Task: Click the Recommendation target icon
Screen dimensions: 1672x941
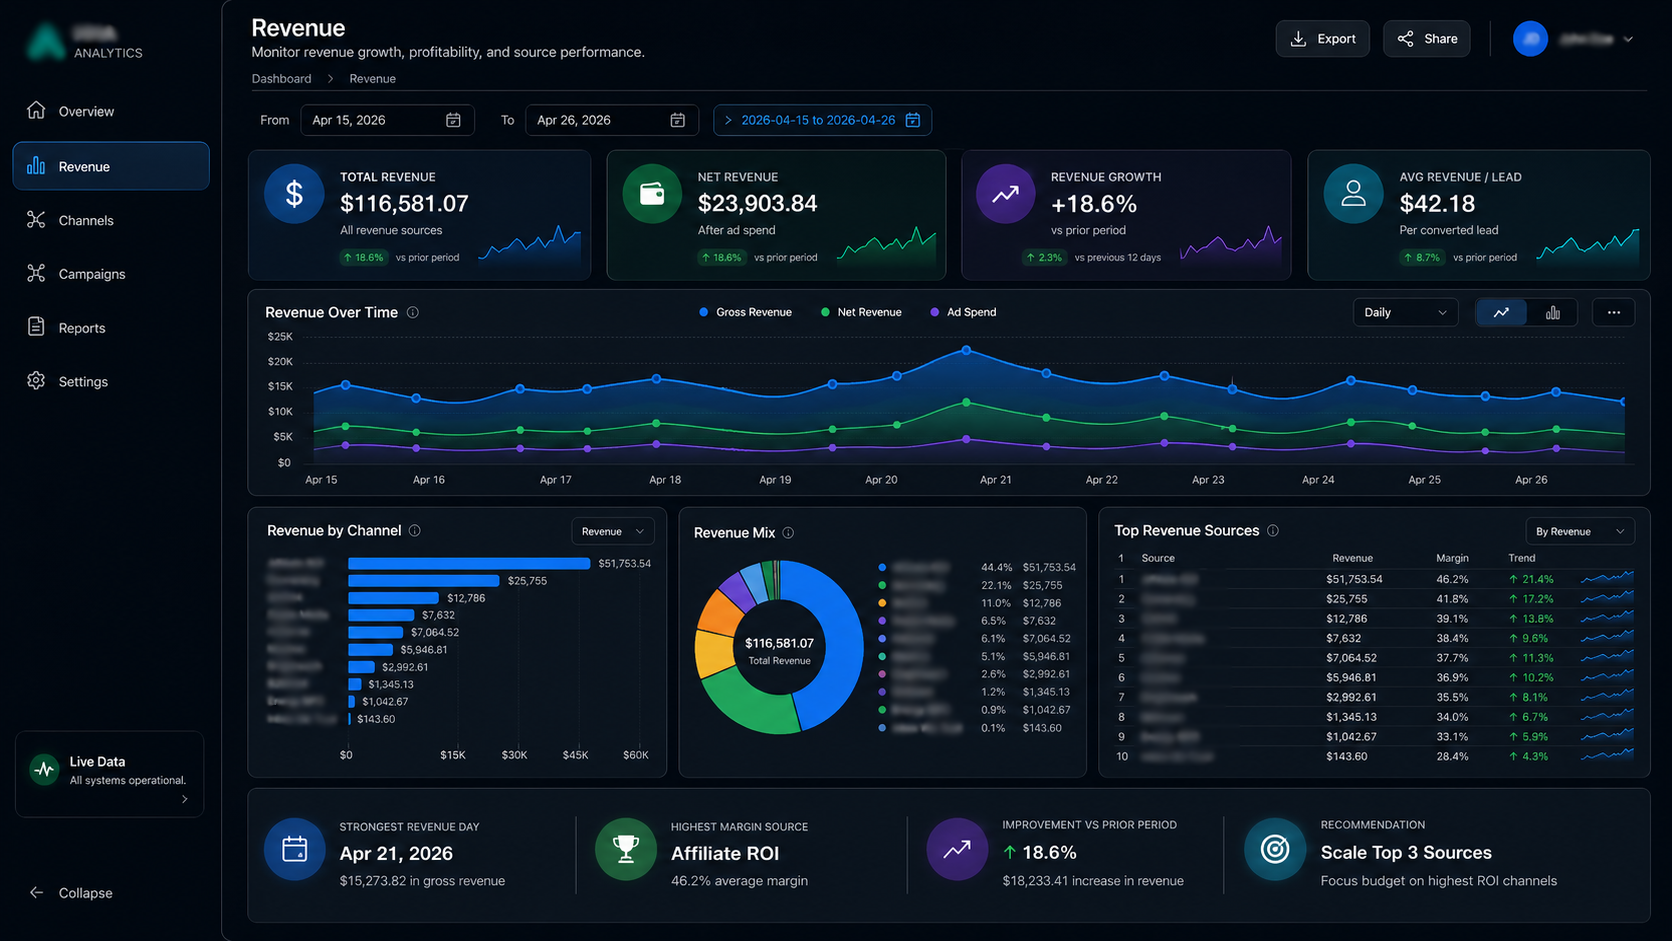Action: [1275, 849]
